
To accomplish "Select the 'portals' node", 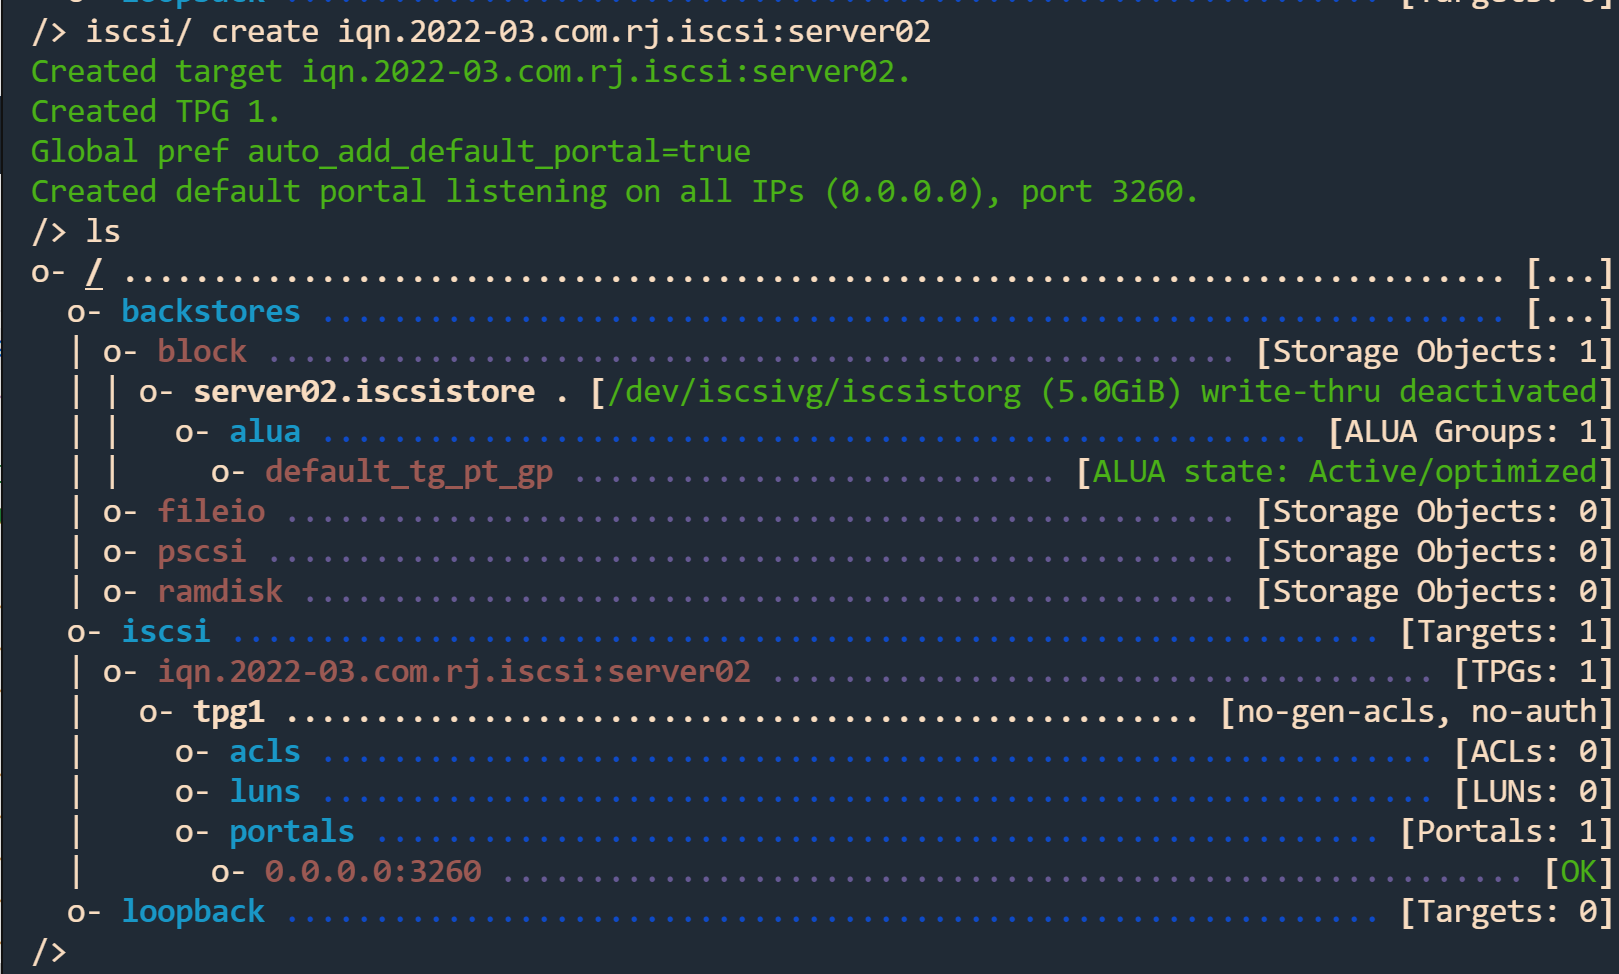I will click(292, 832).
